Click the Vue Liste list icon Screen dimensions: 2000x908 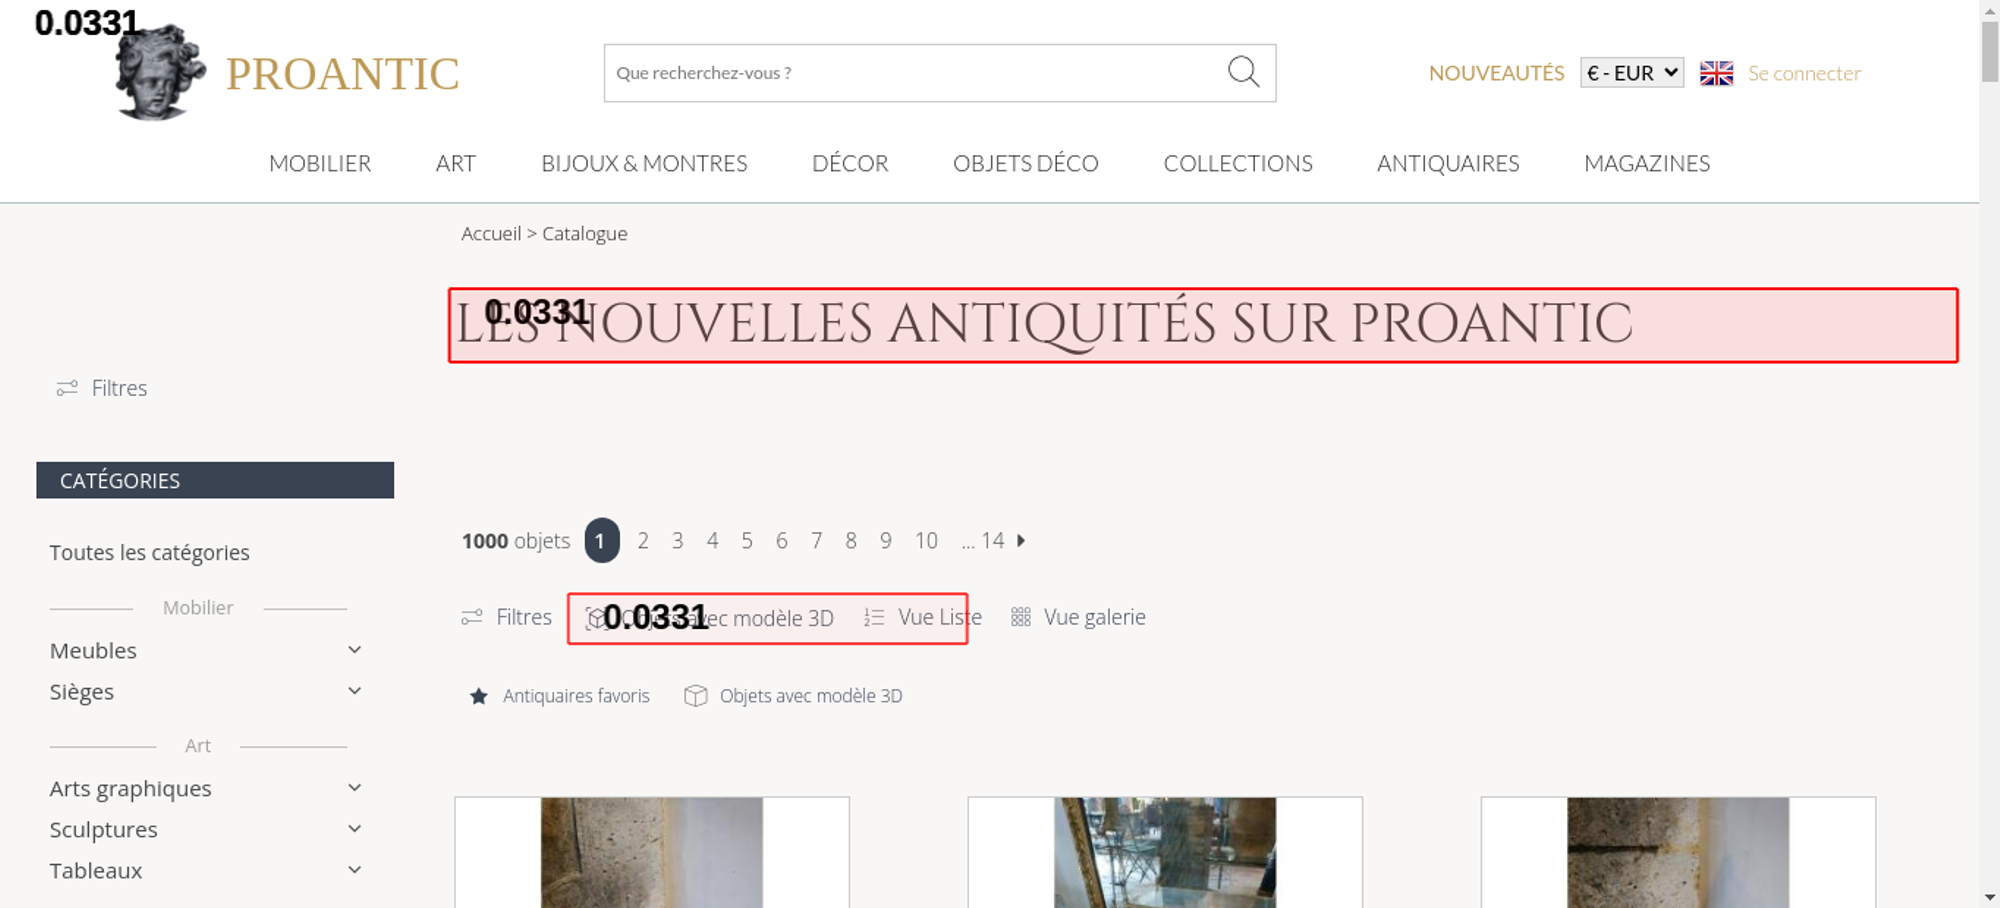pyautogui.click(x=874, y=618)
